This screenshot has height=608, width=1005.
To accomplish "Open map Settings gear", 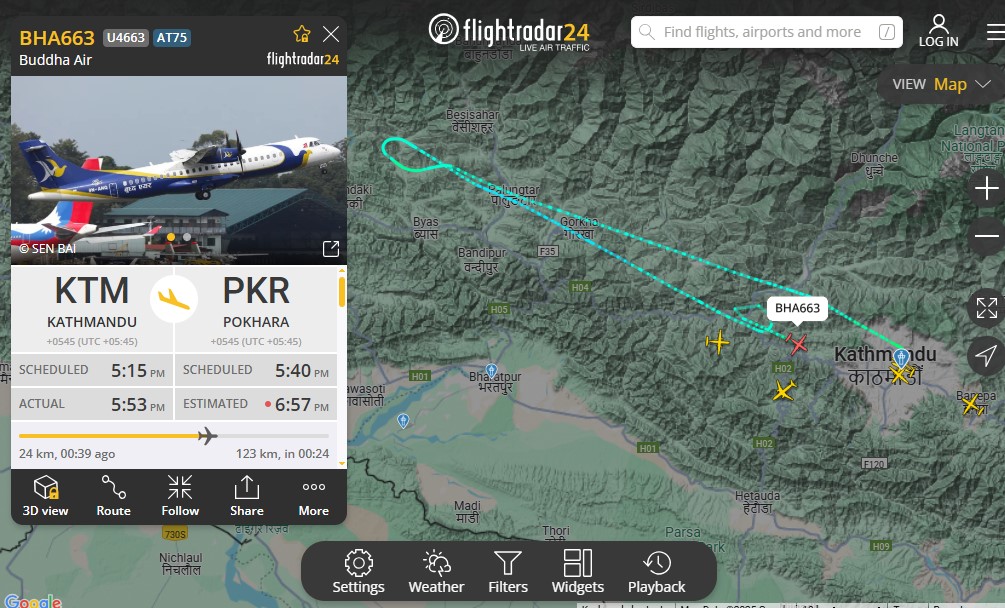I will click(x=358, y=571).
